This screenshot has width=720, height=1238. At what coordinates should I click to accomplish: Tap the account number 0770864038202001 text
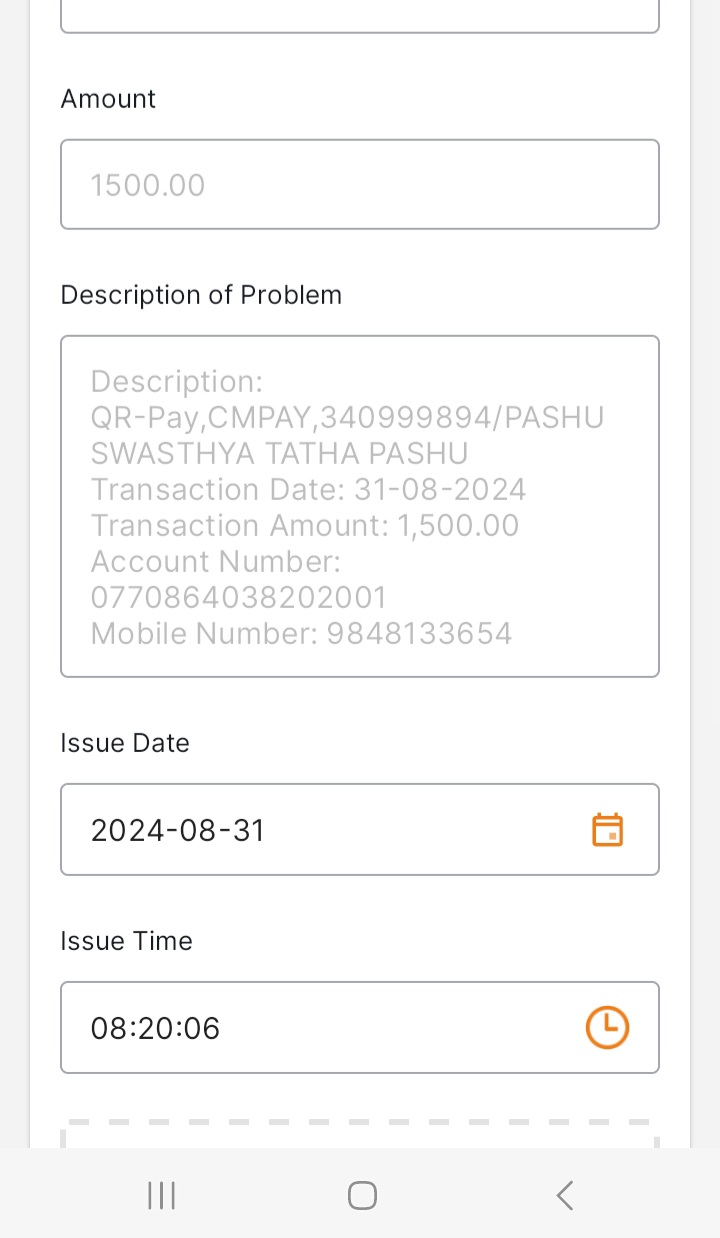point(238,597)
